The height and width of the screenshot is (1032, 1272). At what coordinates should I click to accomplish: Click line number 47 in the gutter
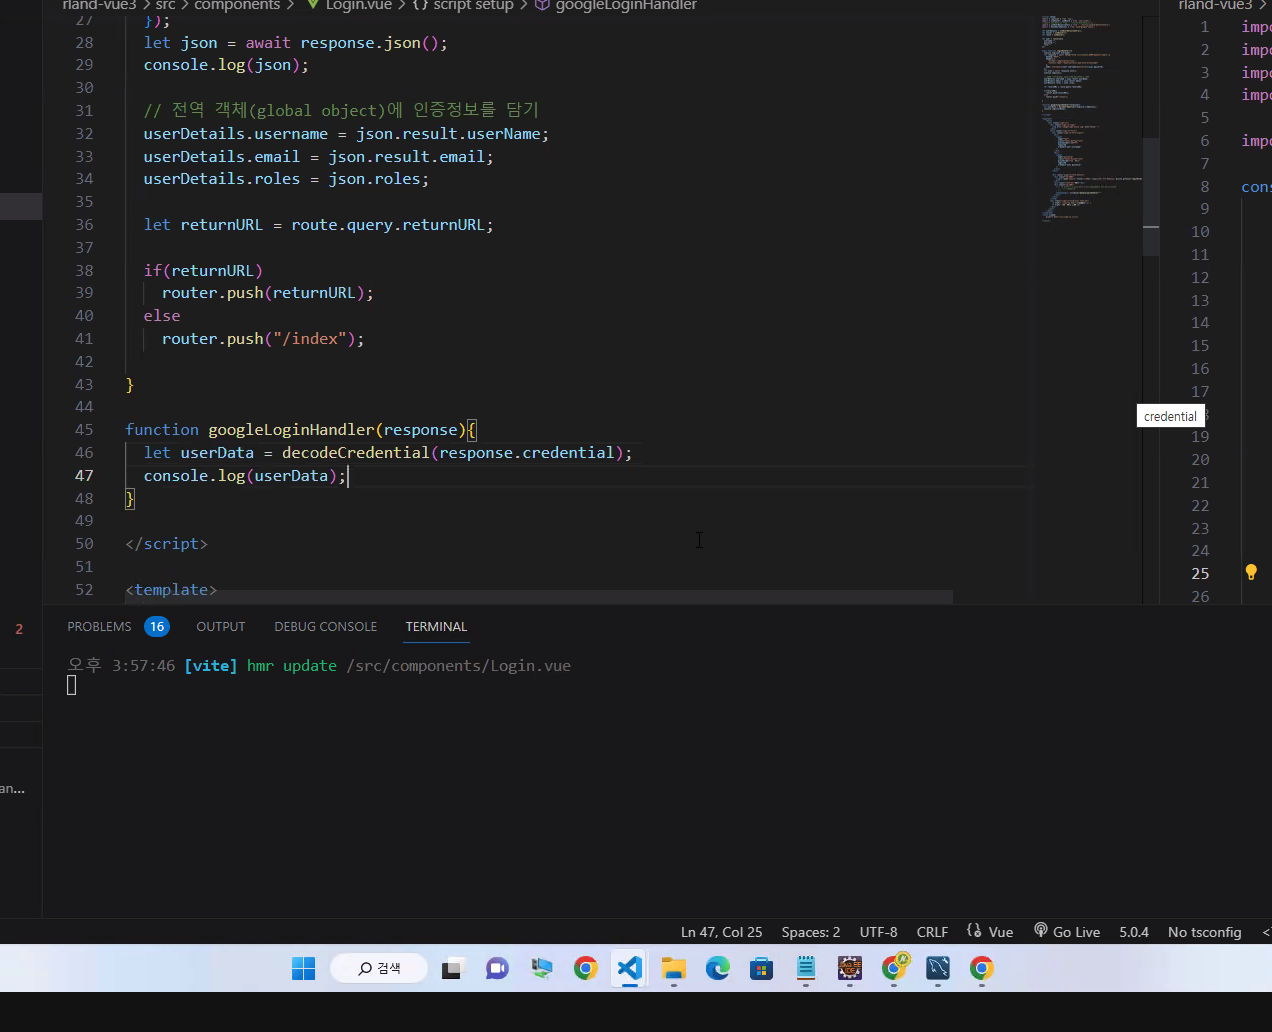84,475
